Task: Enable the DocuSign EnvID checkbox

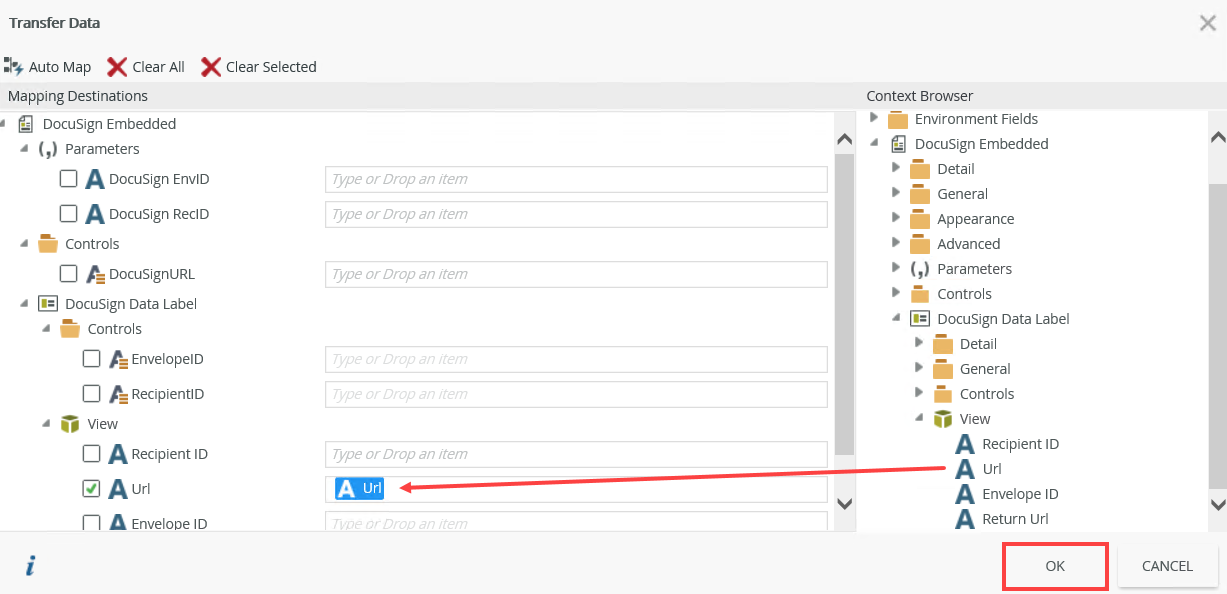Action: coord(69,179)
